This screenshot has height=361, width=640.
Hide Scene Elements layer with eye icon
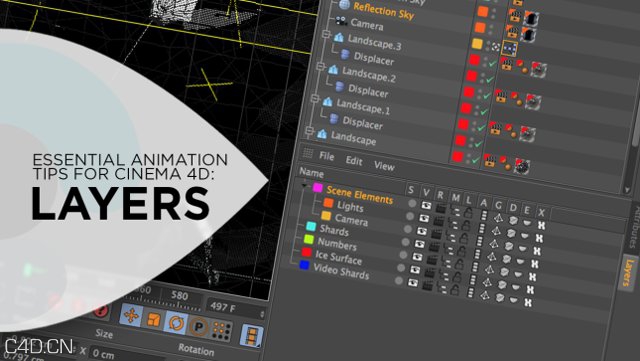tap(426, 205)
